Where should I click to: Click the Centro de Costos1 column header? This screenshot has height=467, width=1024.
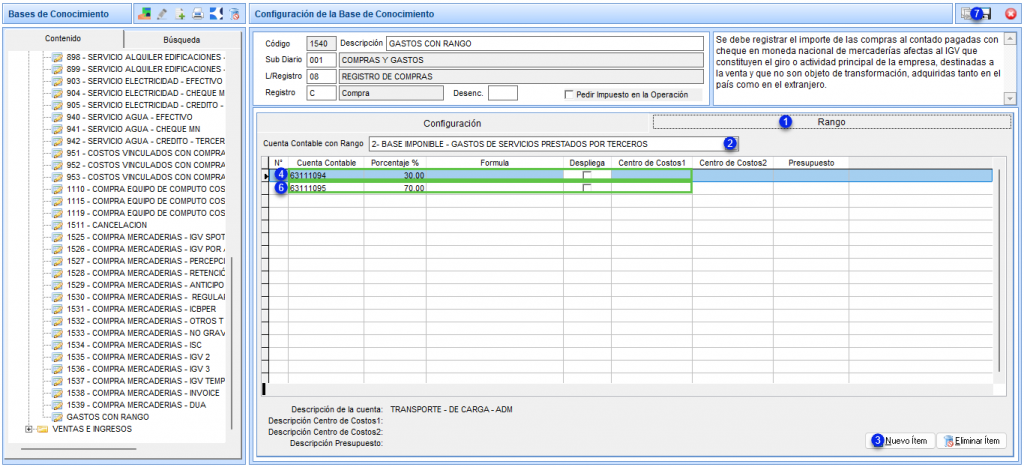(652, 162)
